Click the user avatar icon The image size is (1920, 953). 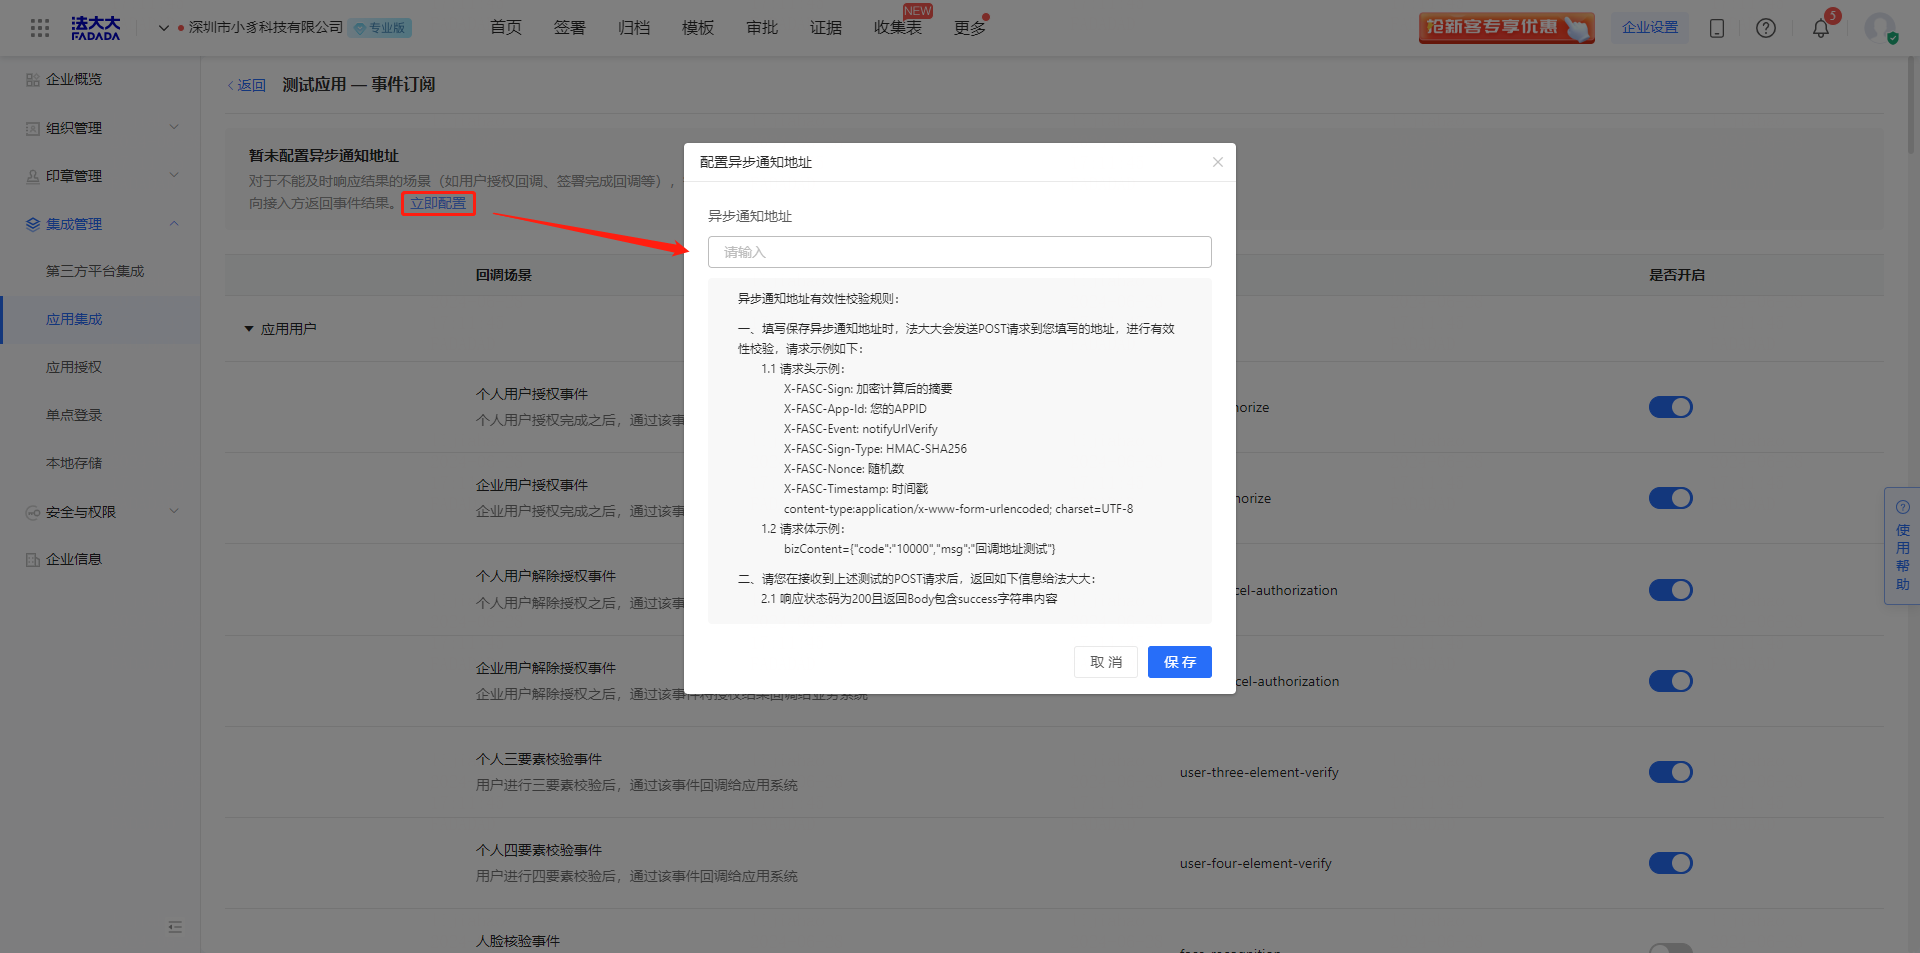coord(1880,28)
